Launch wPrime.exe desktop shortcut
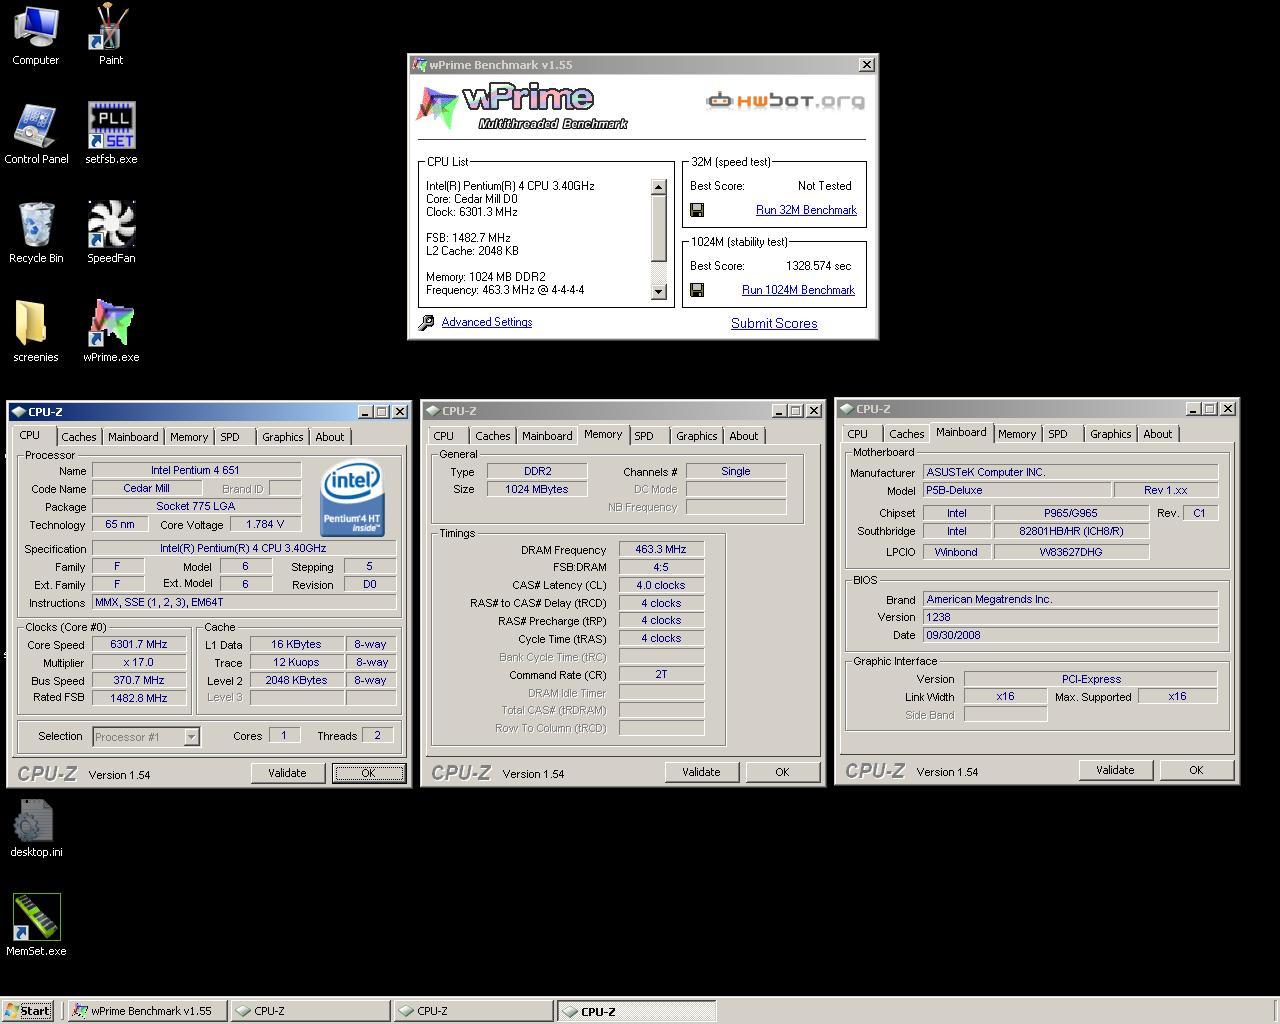Viewport: 1280px width, 1024px height. [111, 332]
